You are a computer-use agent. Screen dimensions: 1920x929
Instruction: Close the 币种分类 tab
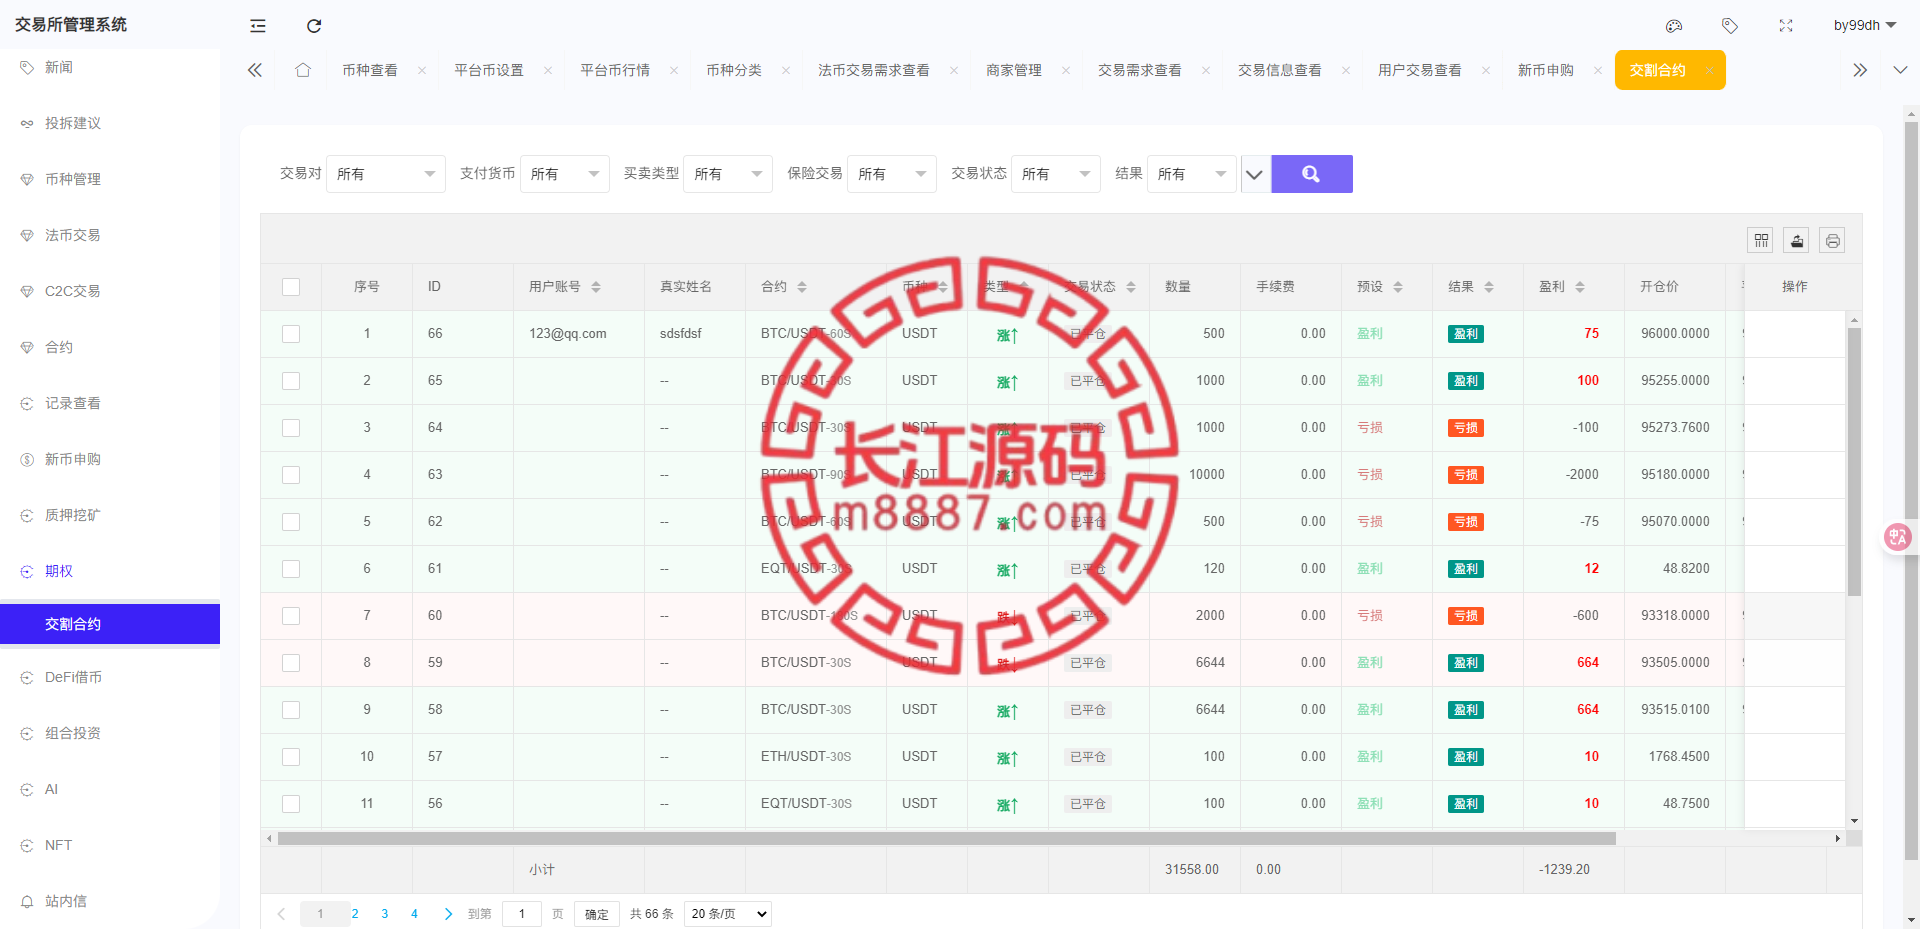(786, 70)
